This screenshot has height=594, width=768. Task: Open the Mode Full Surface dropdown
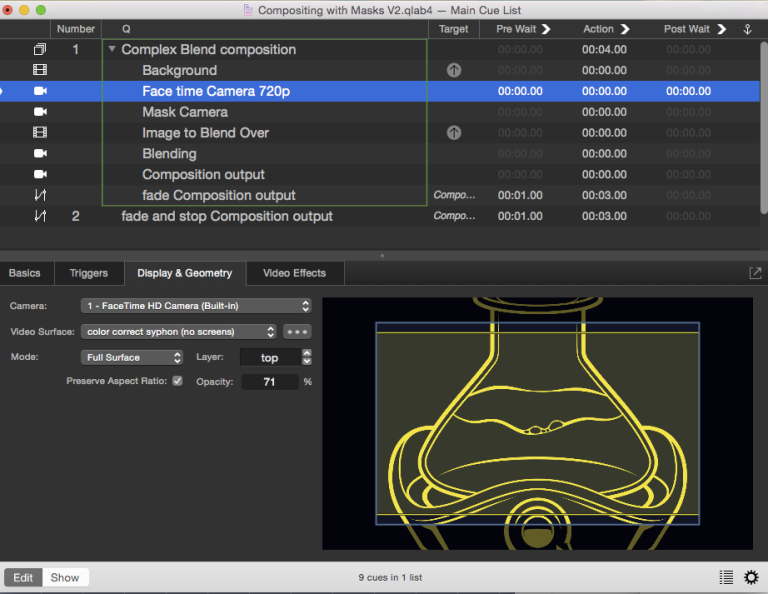133,357
